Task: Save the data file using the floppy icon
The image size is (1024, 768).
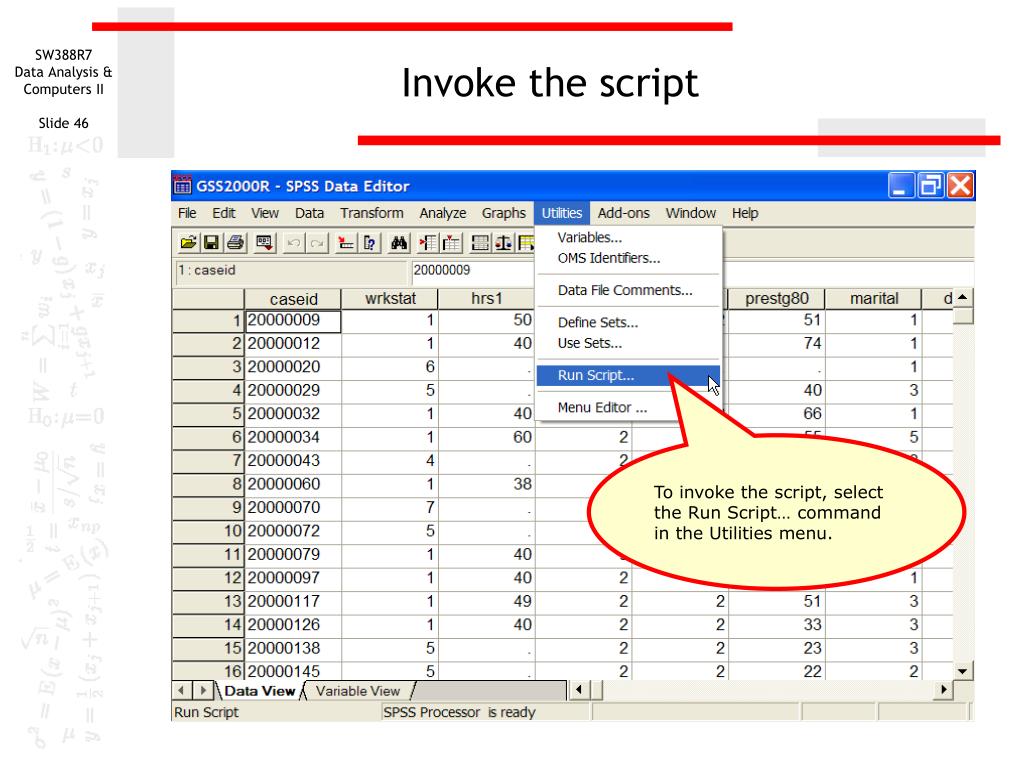Action: click(211, 243)
